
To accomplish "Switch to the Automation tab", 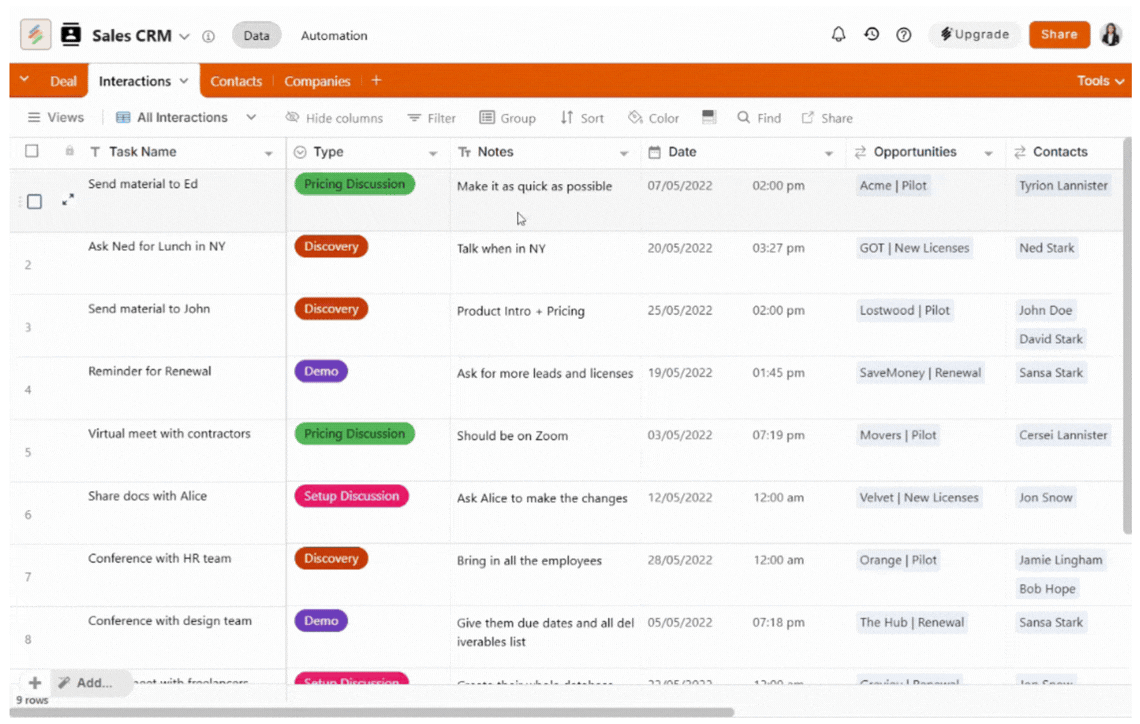I will coord(334,35).
